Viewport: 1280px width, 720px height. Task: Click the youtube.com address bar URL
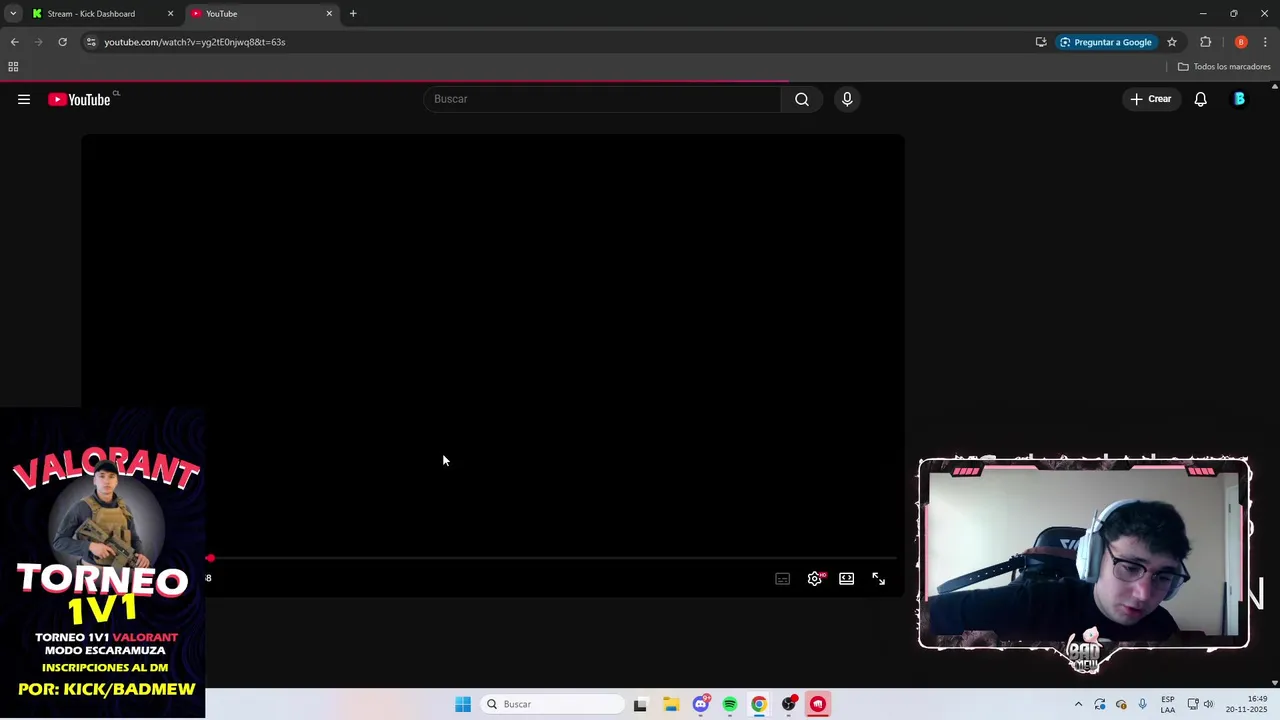[x=195, y=42]
